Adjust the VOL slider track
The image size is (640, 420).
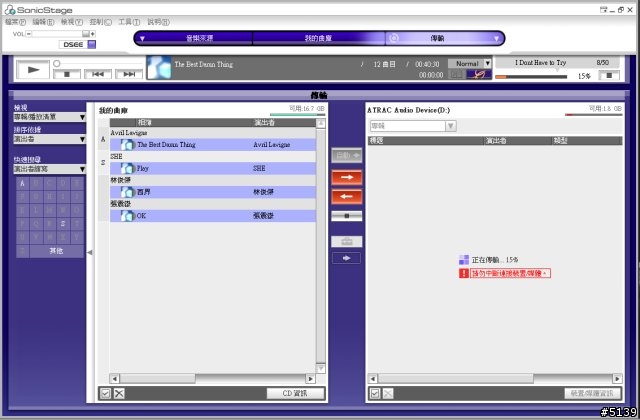coord(58,34)
